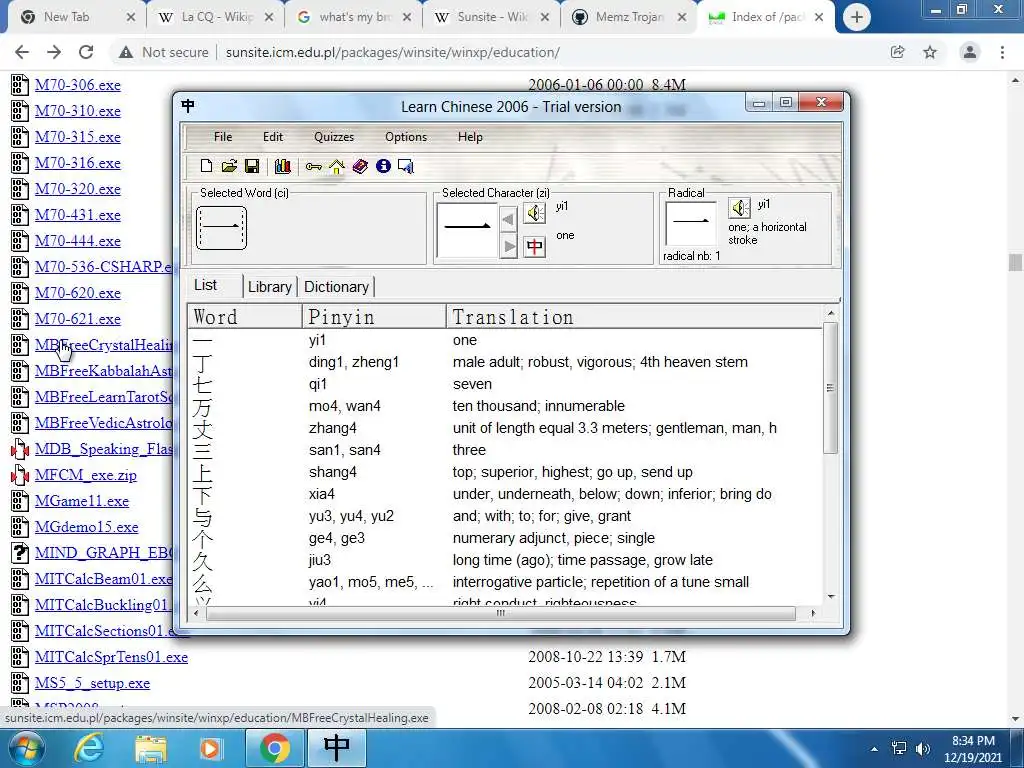Play pronunciation of selected character yi1
Screen dimensions: 1024x768
[535, 213]
